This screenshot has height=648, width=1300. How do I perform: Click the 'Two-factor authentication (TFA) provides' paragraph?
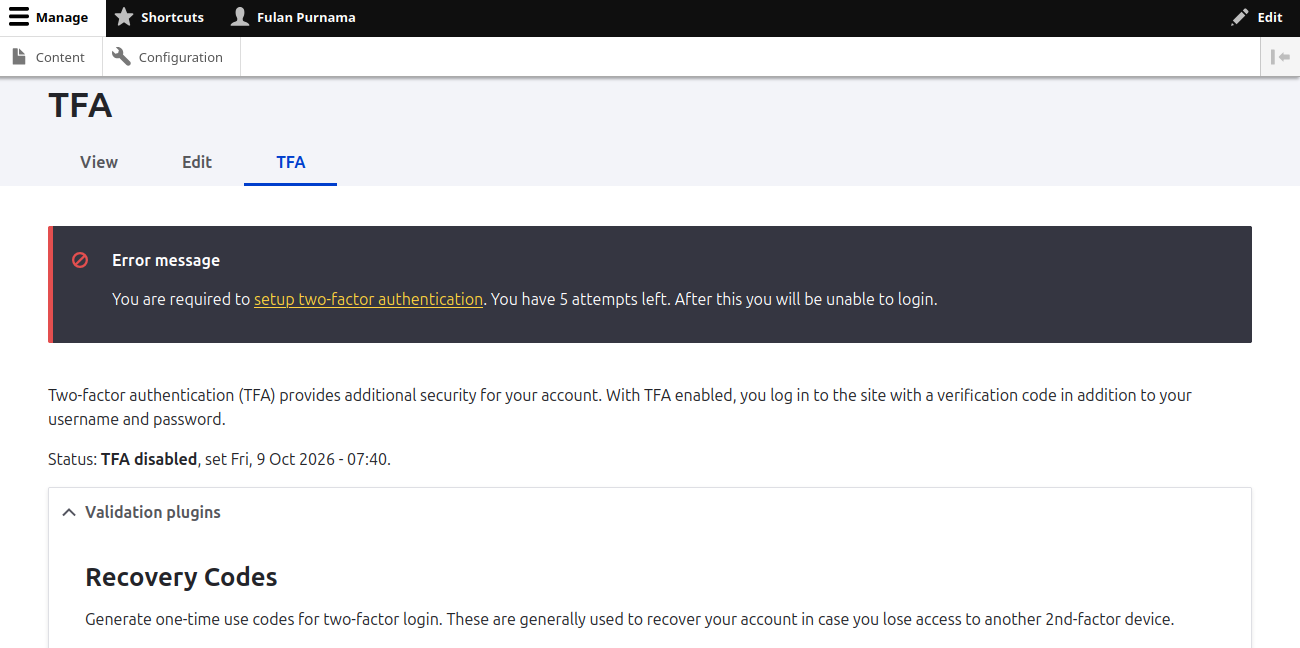pos(620,407)
